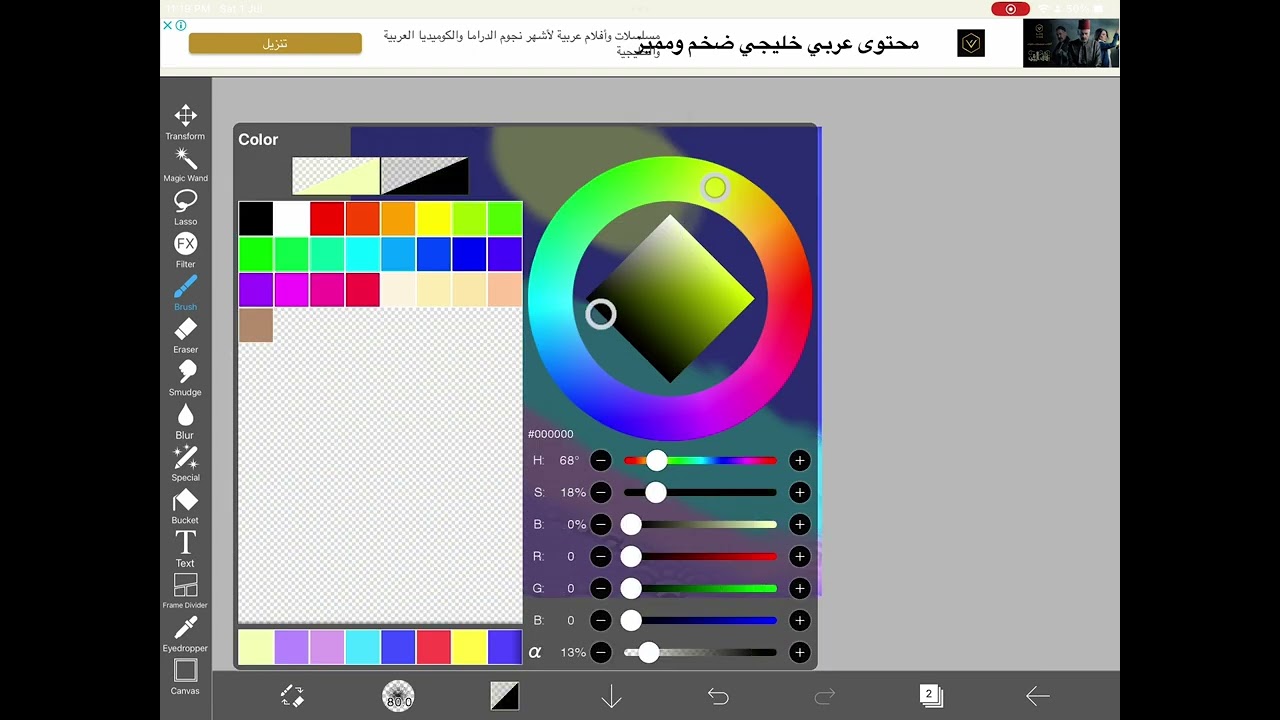Pick the red palette swatch

tap(327, 219)
